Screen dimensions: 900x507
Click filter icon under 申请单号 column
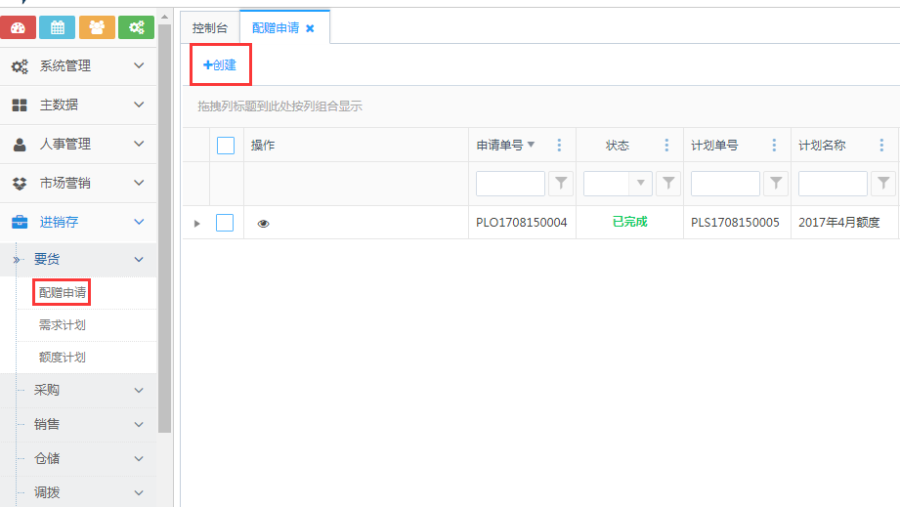[x=561, y=183]
